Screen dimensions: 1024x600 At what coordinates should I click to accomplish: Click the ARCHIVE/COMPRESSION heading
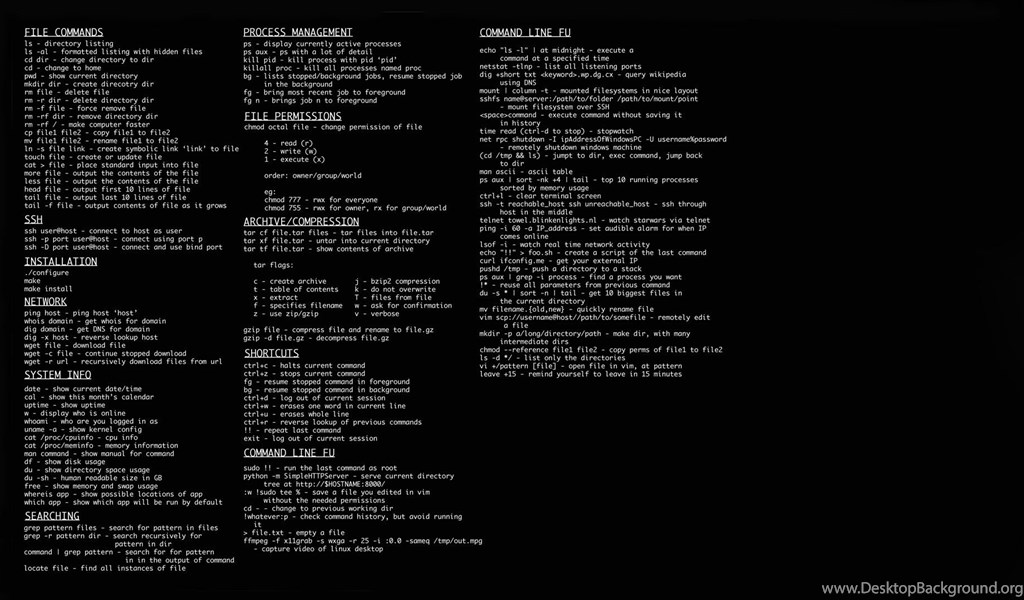pyautogui.click(x=301, y=221)
